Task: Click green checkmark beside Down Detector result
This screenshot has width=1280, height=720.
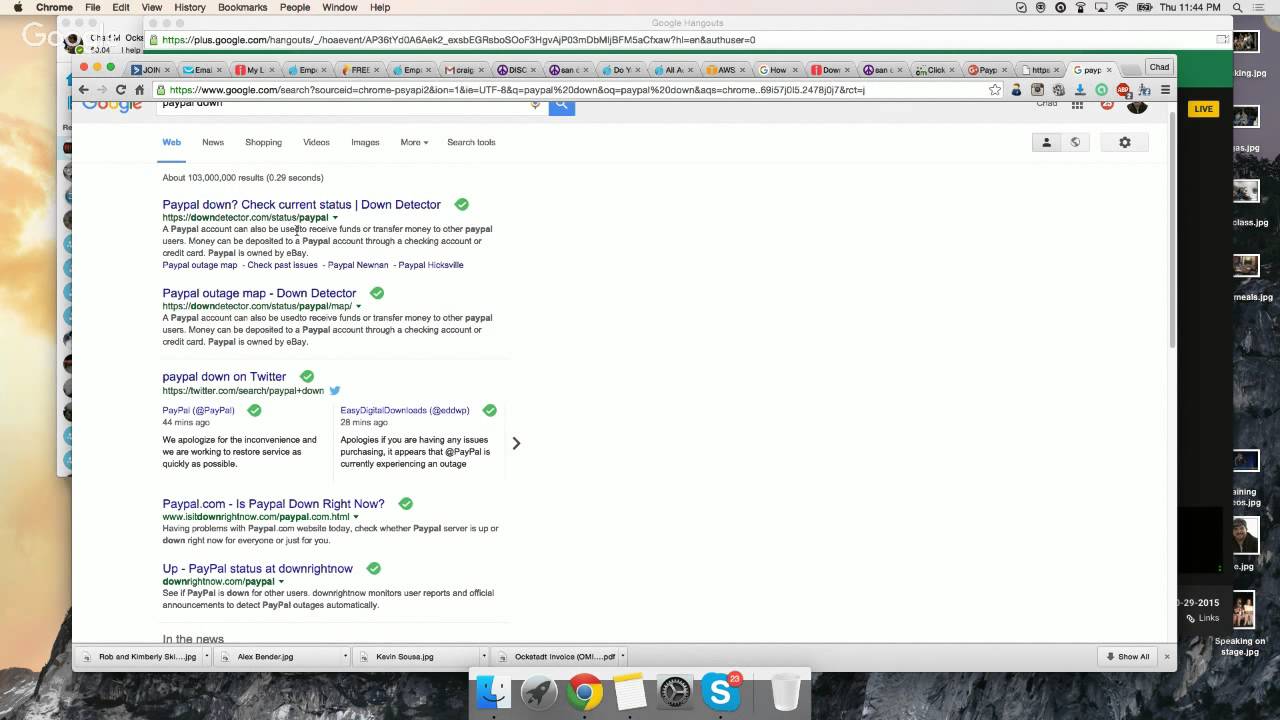Action: pyautogui.click(x=461, y=204)
